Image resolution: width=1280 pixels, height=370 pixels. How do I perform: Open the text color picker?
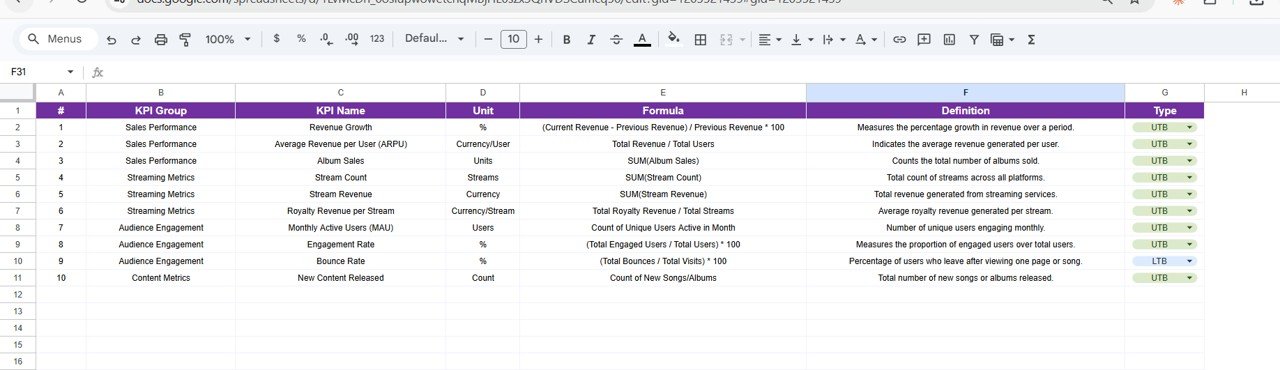point(642,39)
